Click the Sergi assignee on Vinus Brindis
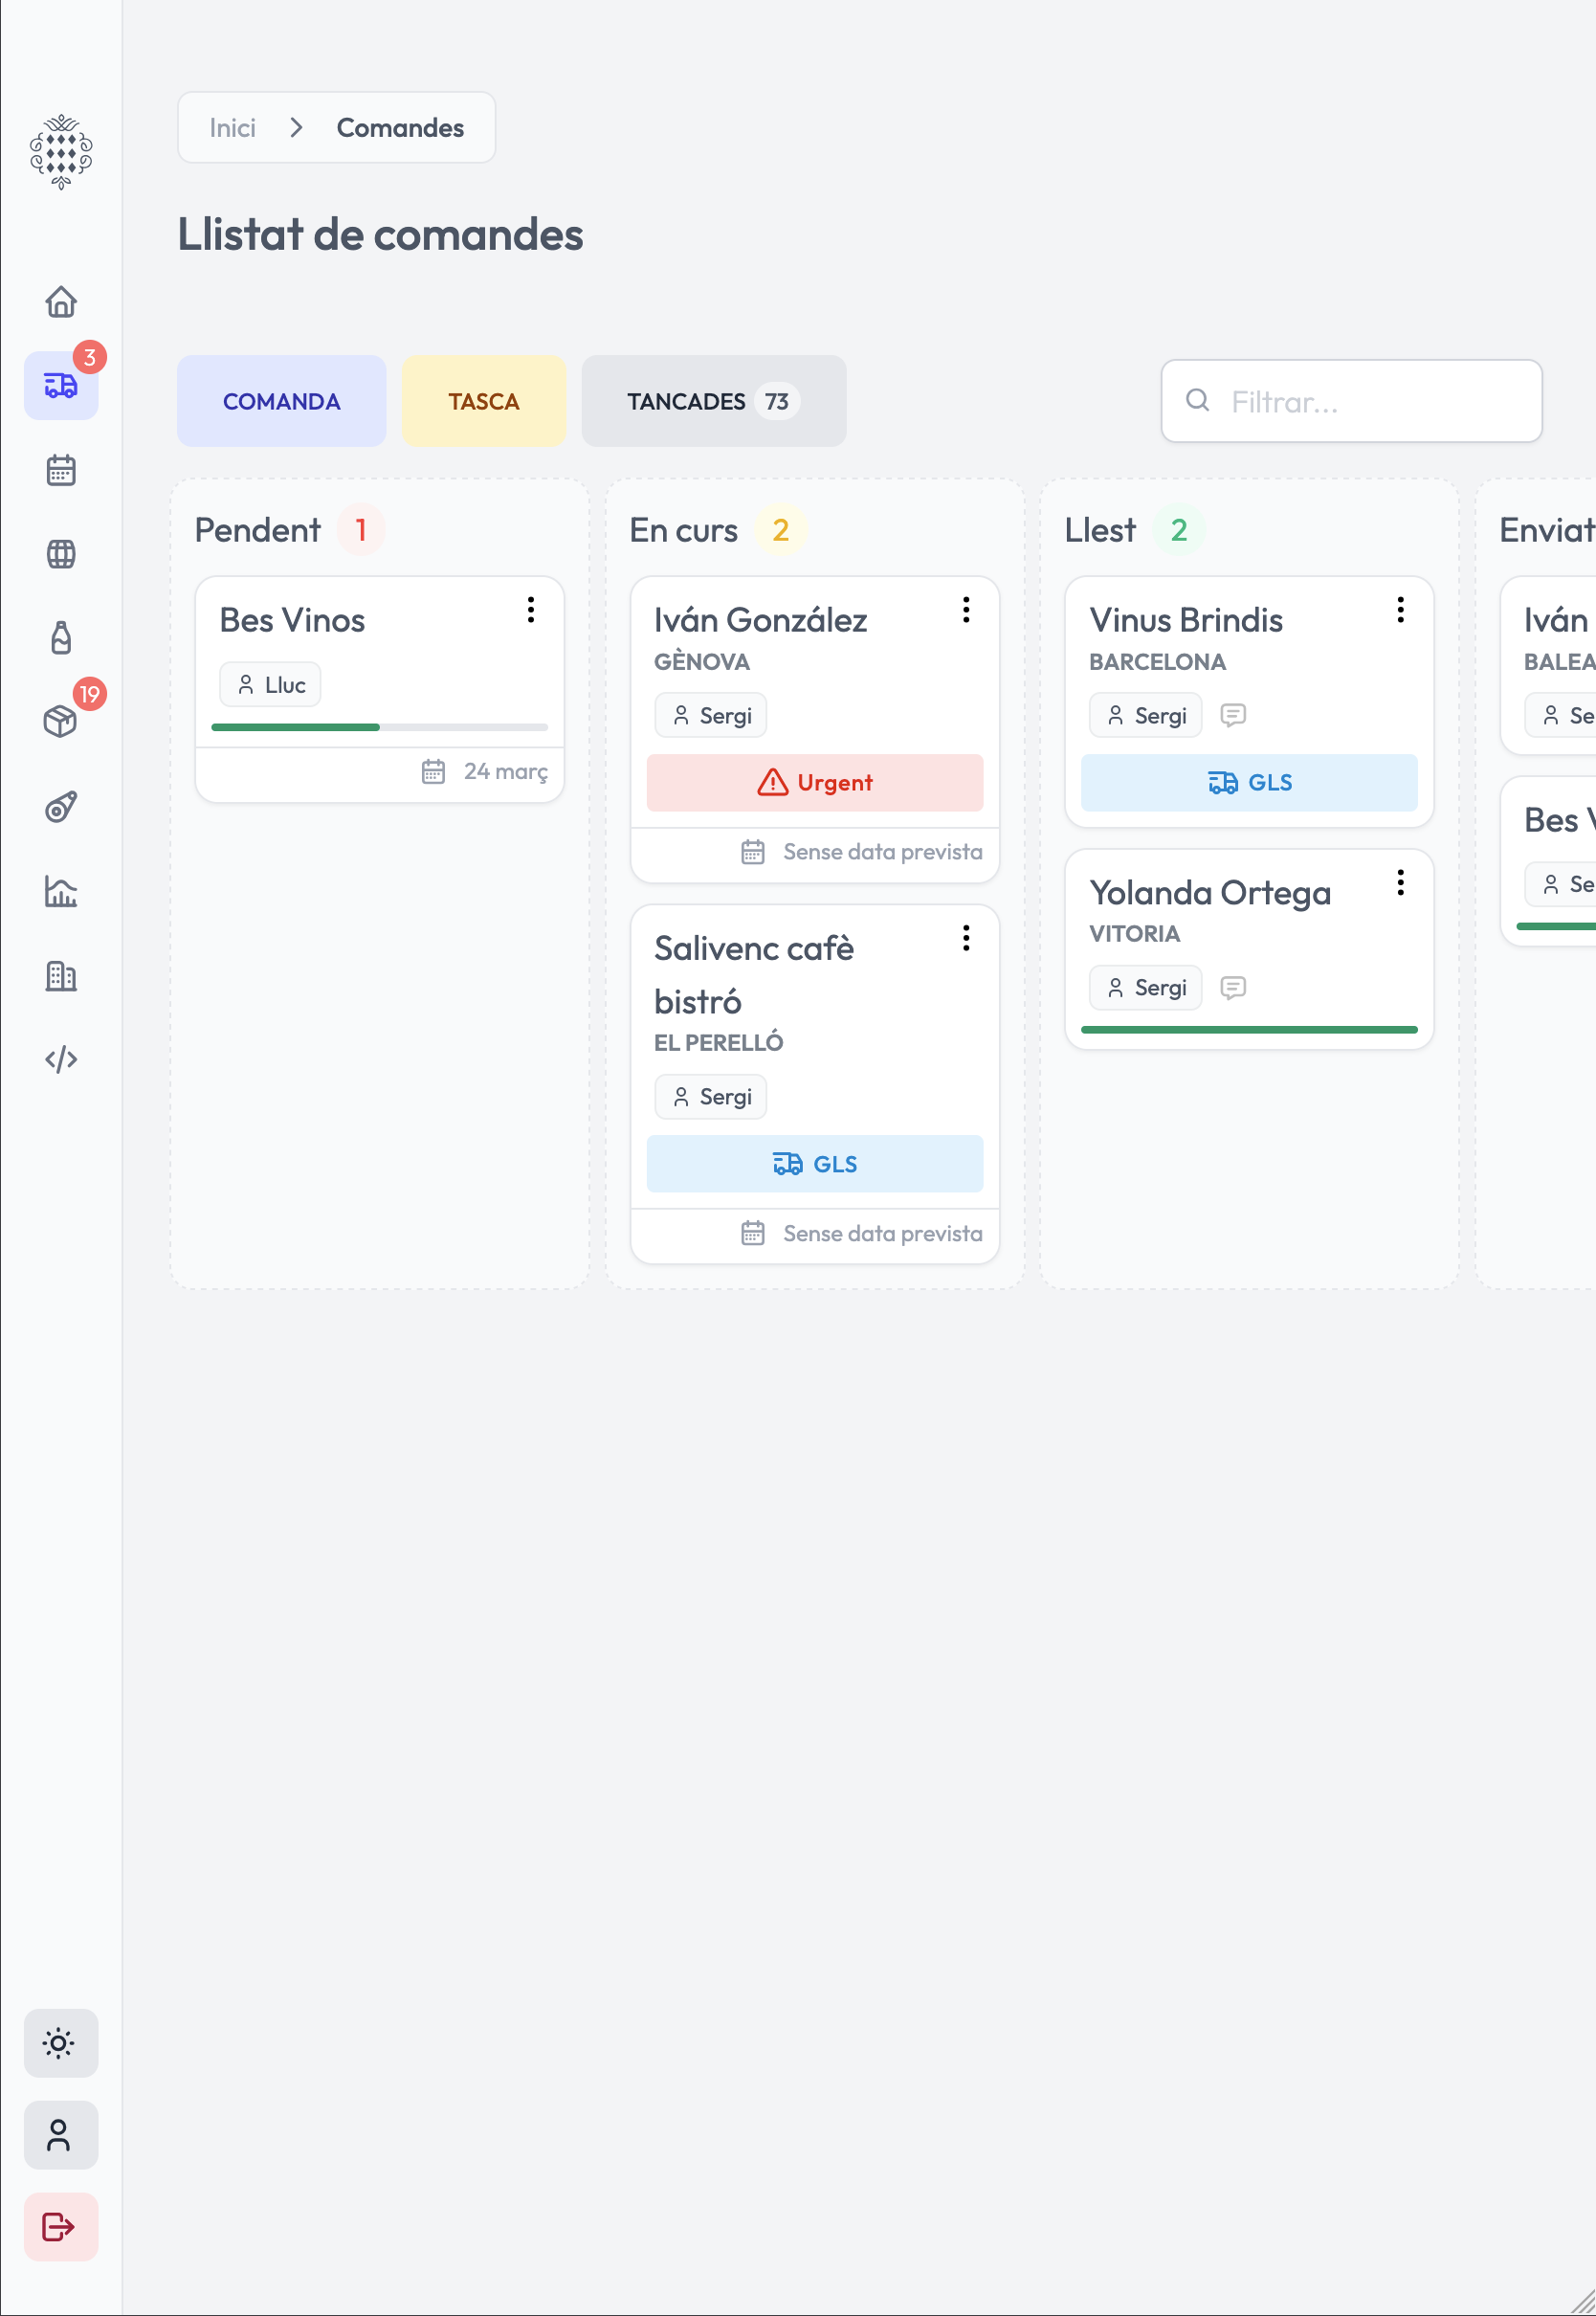The image size is (1596, 2316). pos(1145,715)
